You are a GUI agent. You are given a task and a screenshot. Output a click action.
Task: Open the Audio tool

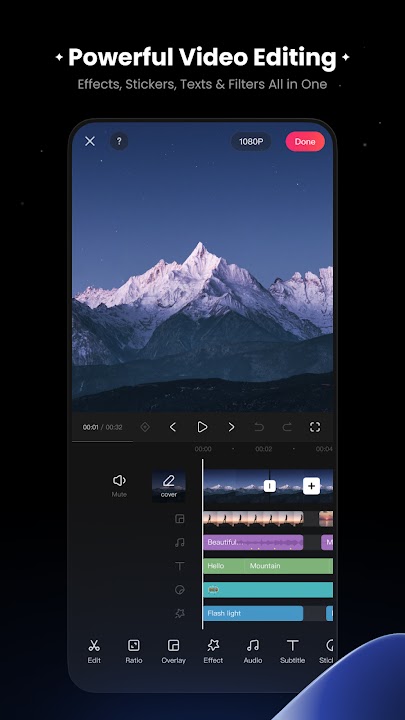253,651
